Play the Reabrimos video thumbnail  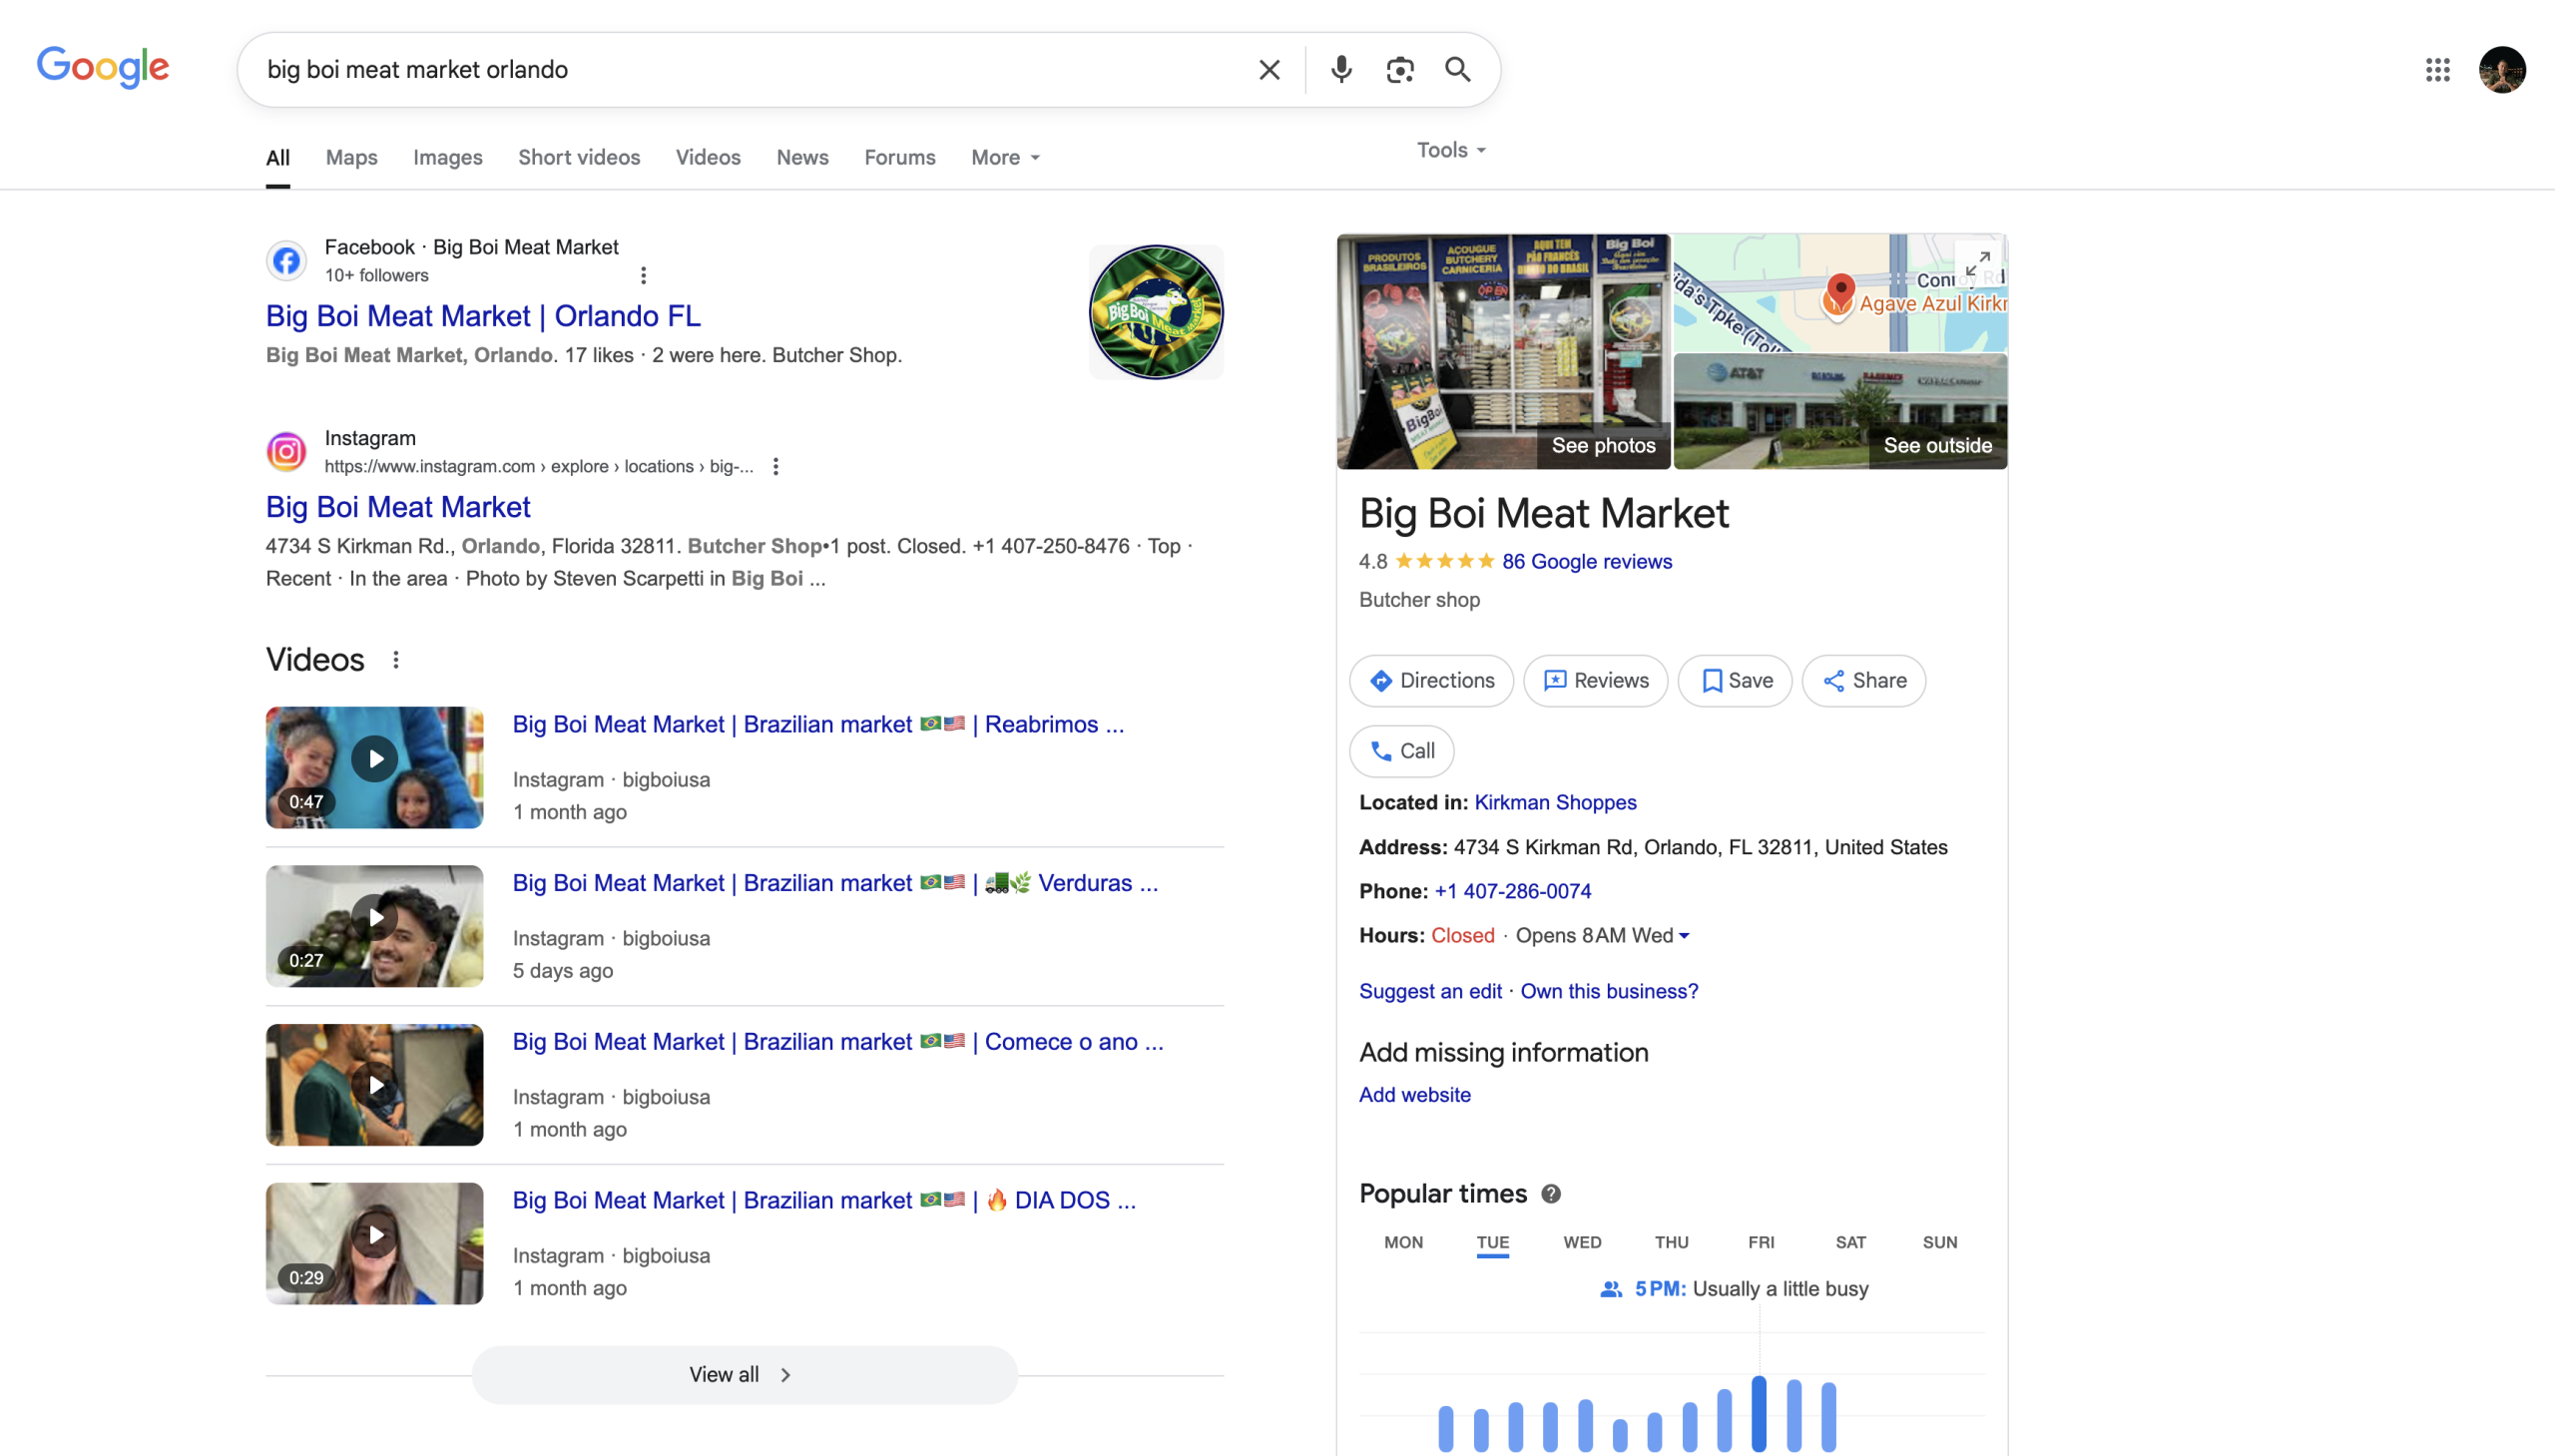click(374, 767)
